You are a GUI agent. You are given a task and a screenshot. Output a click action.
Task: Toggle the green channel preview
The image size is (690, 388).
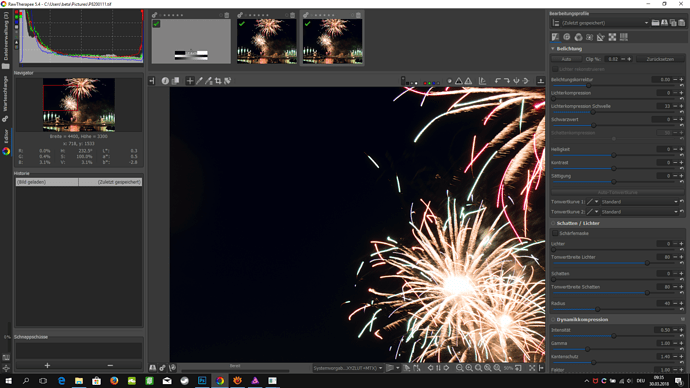[x=429, y=83]
